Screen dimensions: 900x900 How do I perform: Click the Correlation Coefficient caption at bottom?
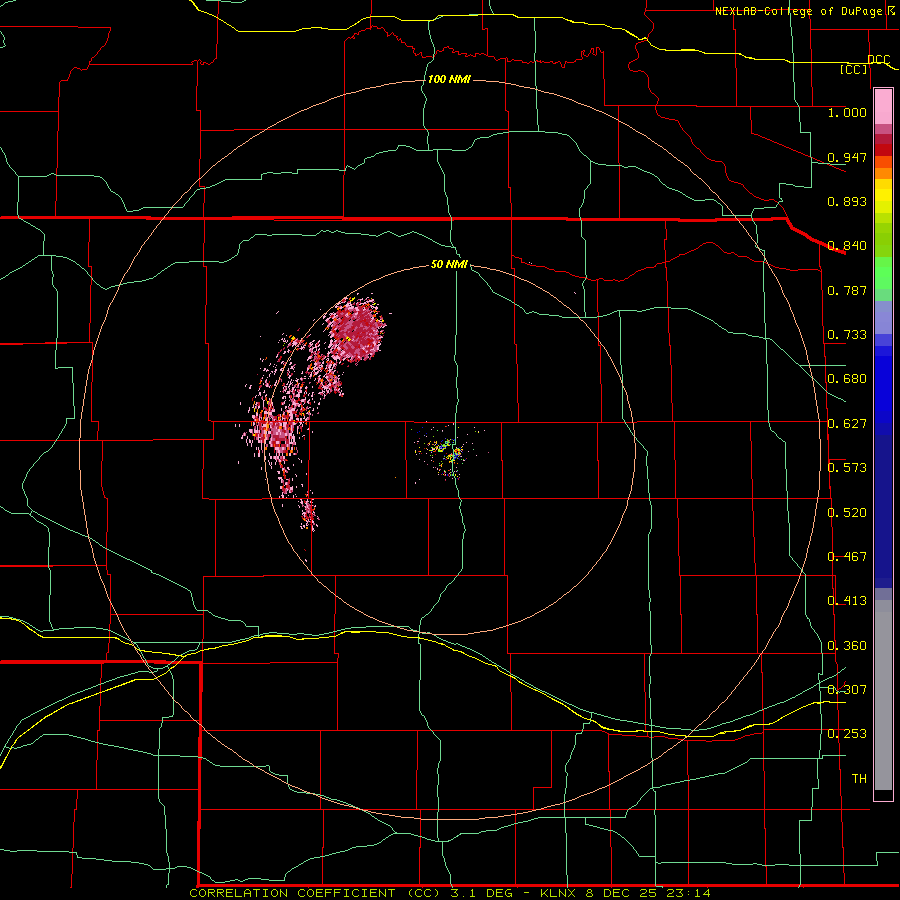click(449, 893)
